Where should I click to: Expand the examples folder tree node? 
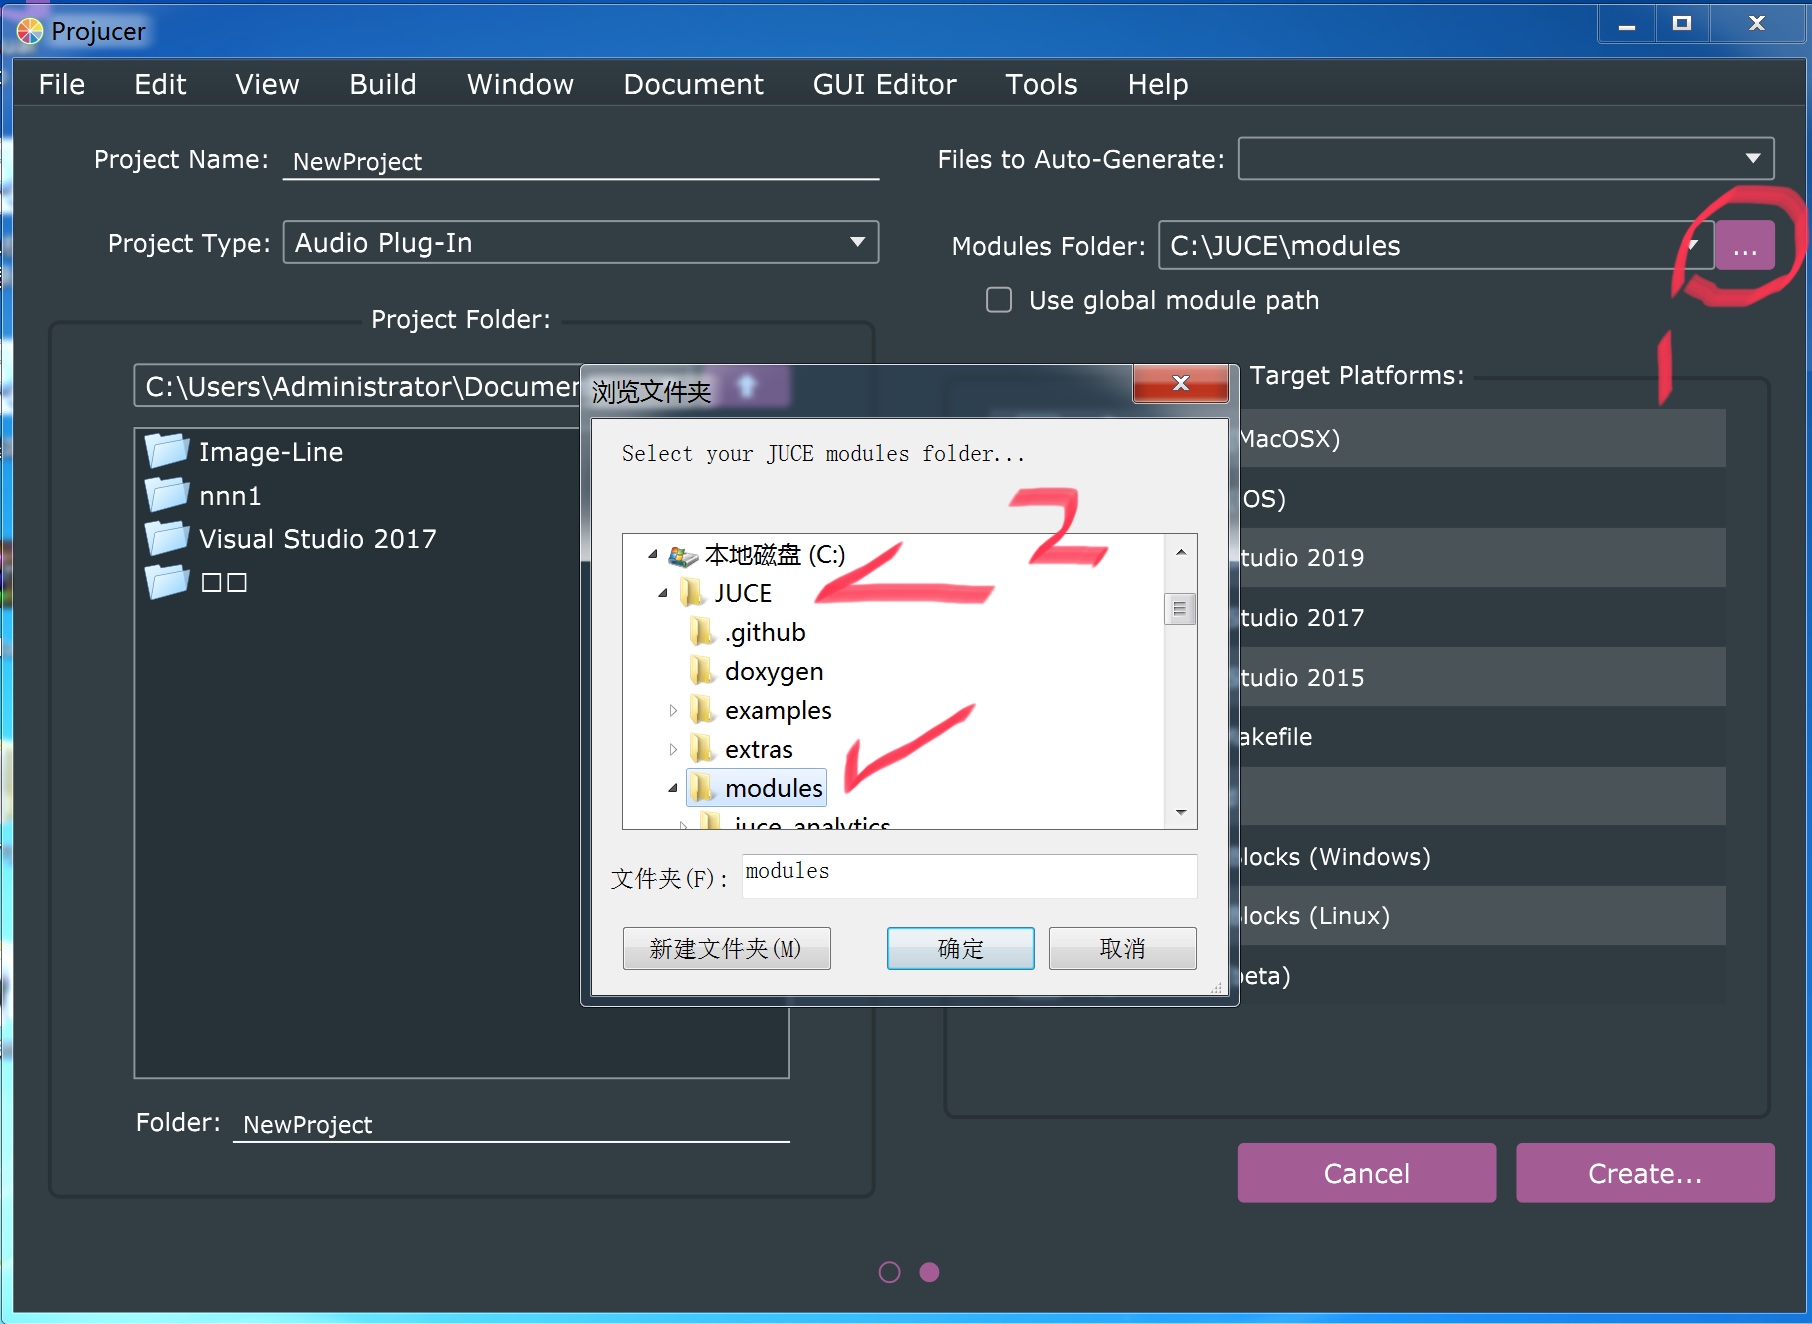[673, 711]
